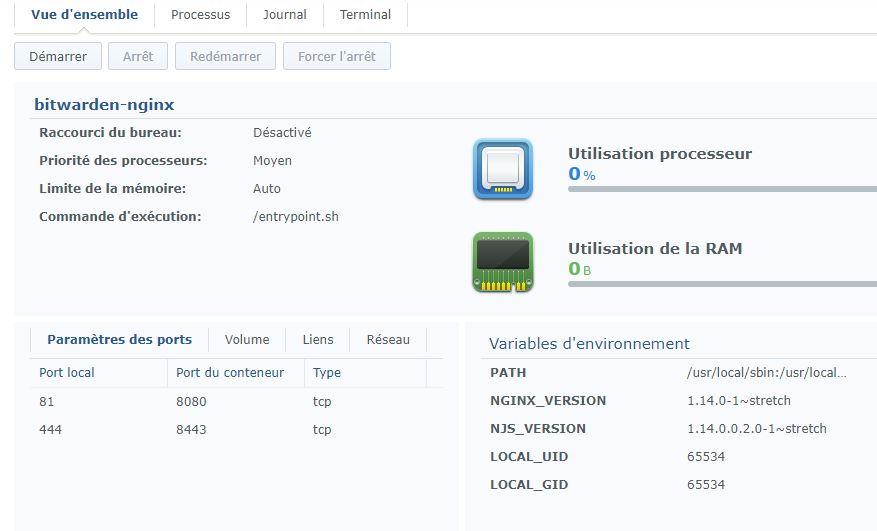Open the Terminal tab
Image resolution: width=877 pixels, height=531 pixels.
click(365, 15)
